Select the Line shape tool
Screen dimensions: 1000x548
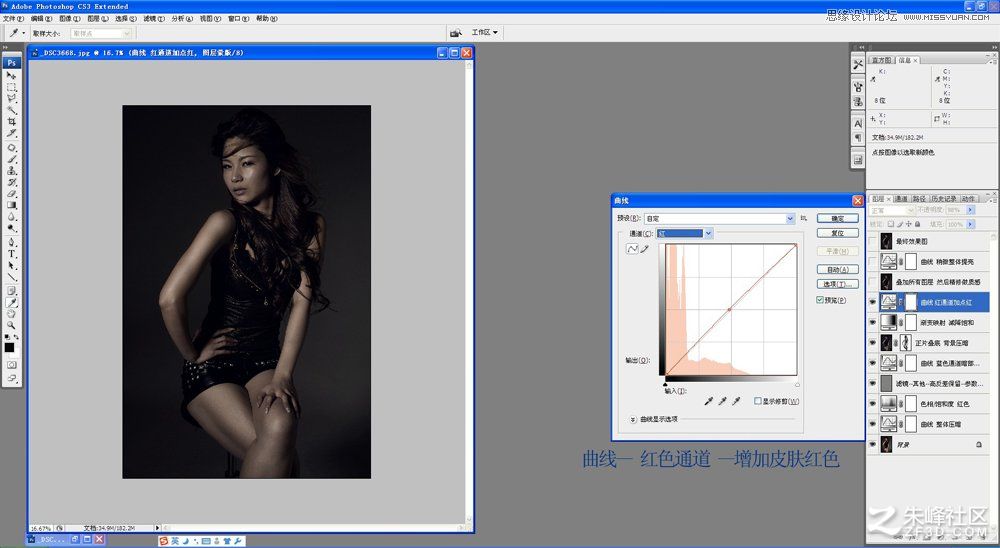11,277
